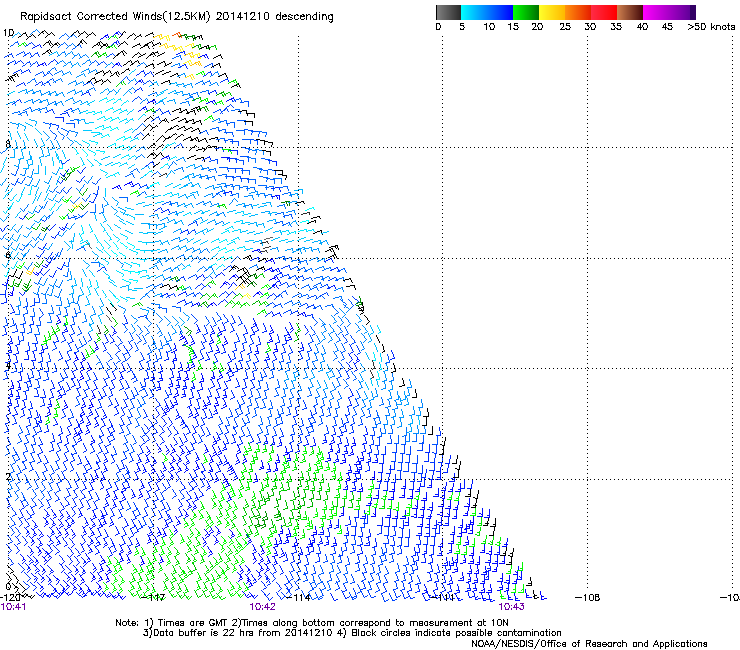Click the purple '10:42' time label
The height and width of the screenshot is (650, 740).
(262, 607)
